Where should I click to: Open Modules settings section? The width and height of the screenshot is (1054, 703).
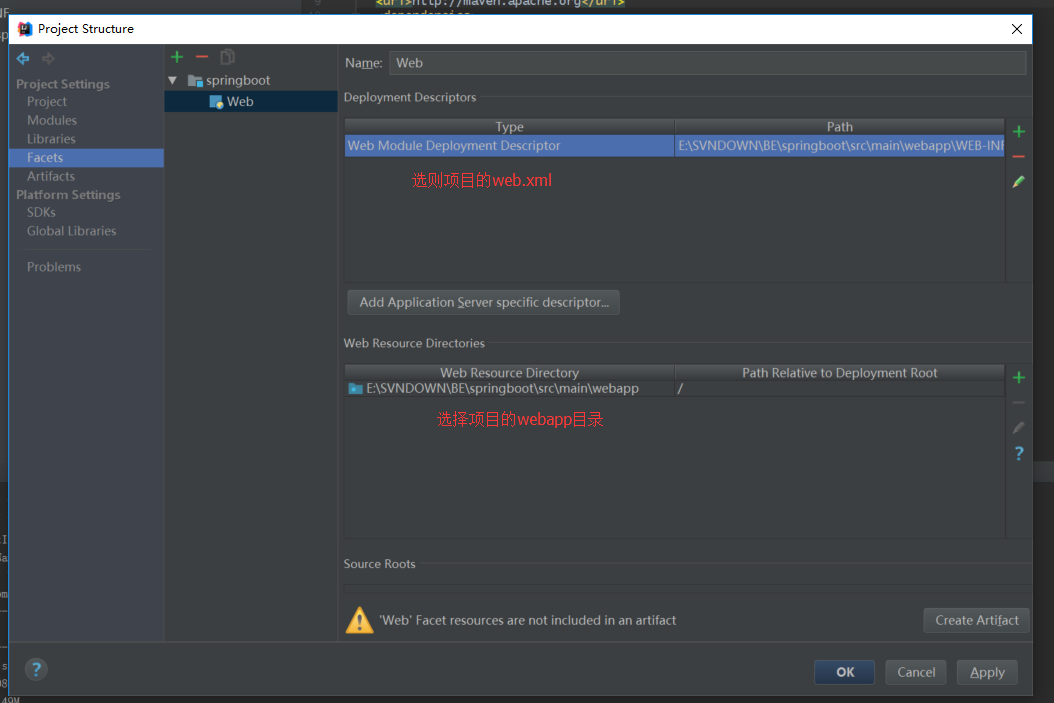52,120
